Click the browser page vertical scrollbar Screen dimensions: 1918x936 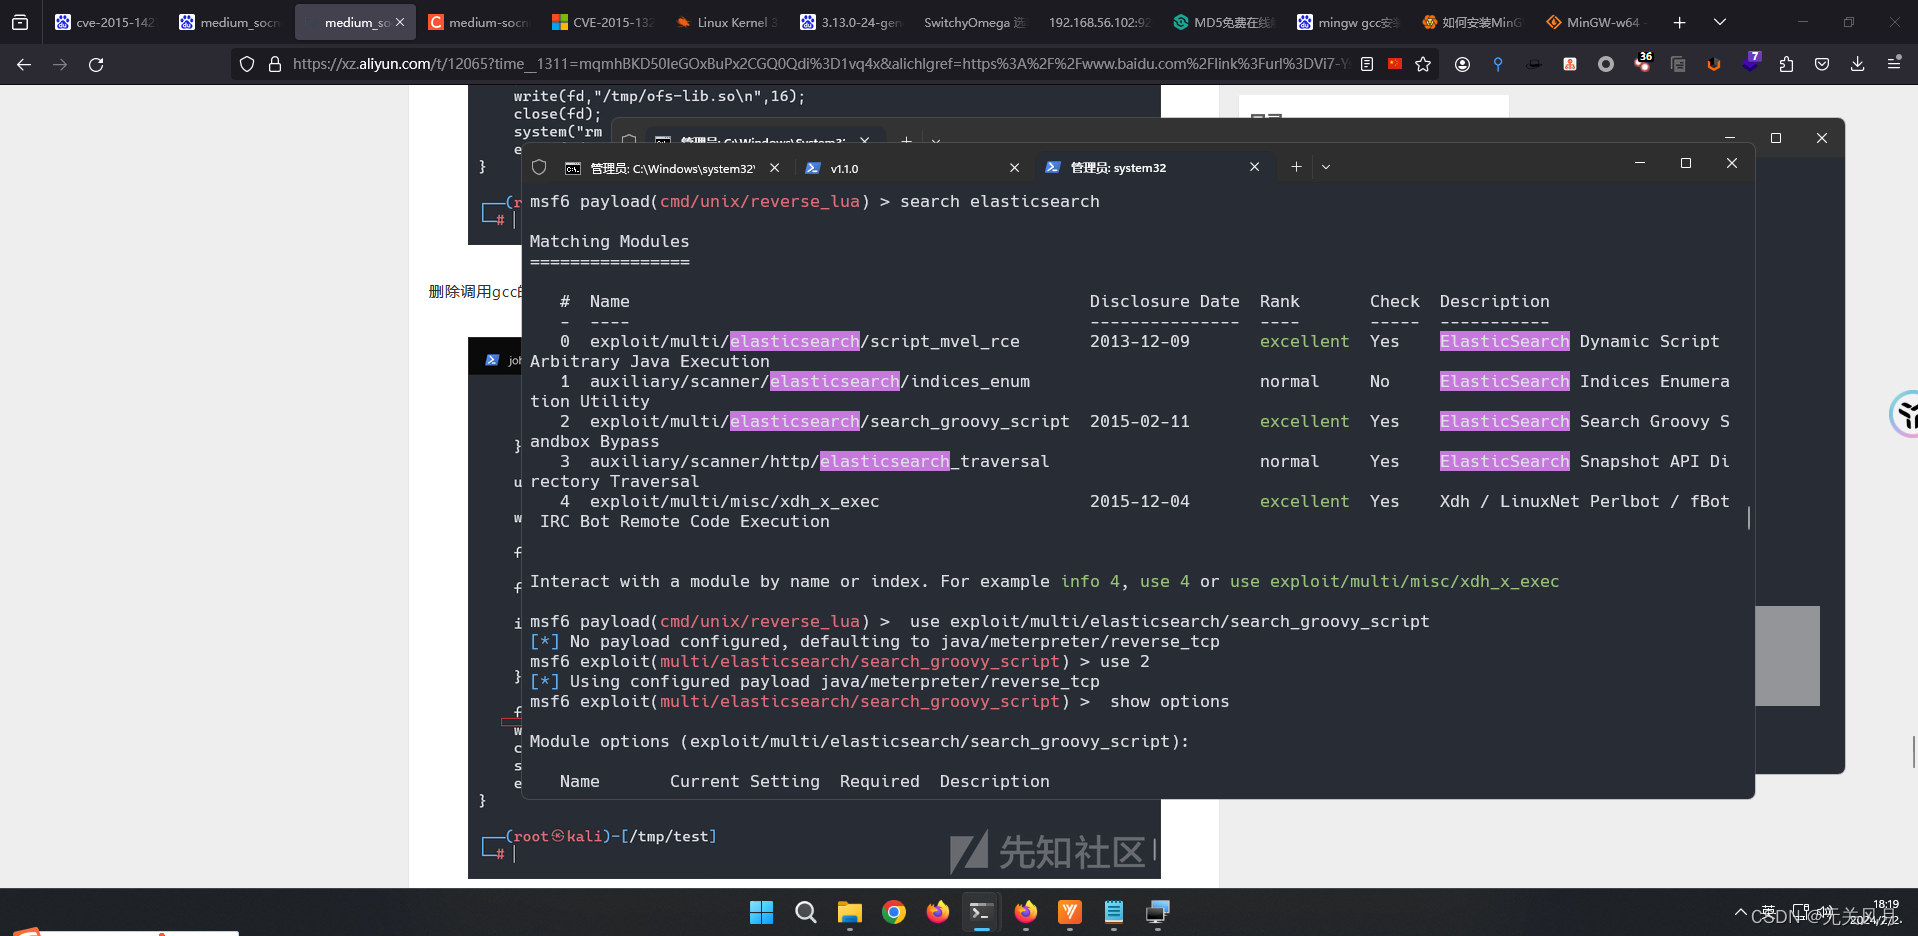click(x=1913, y=752)
